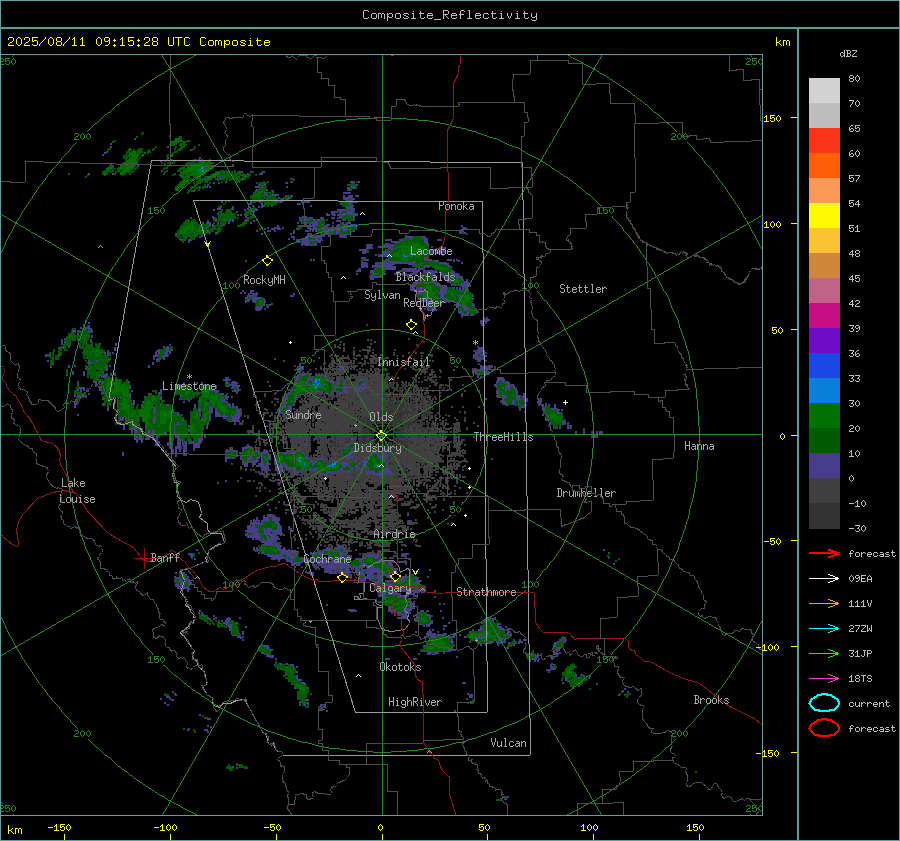The image size is (900, 841).
Task: Click the ThreeHills city label
Action: click(x=503, y=437)
